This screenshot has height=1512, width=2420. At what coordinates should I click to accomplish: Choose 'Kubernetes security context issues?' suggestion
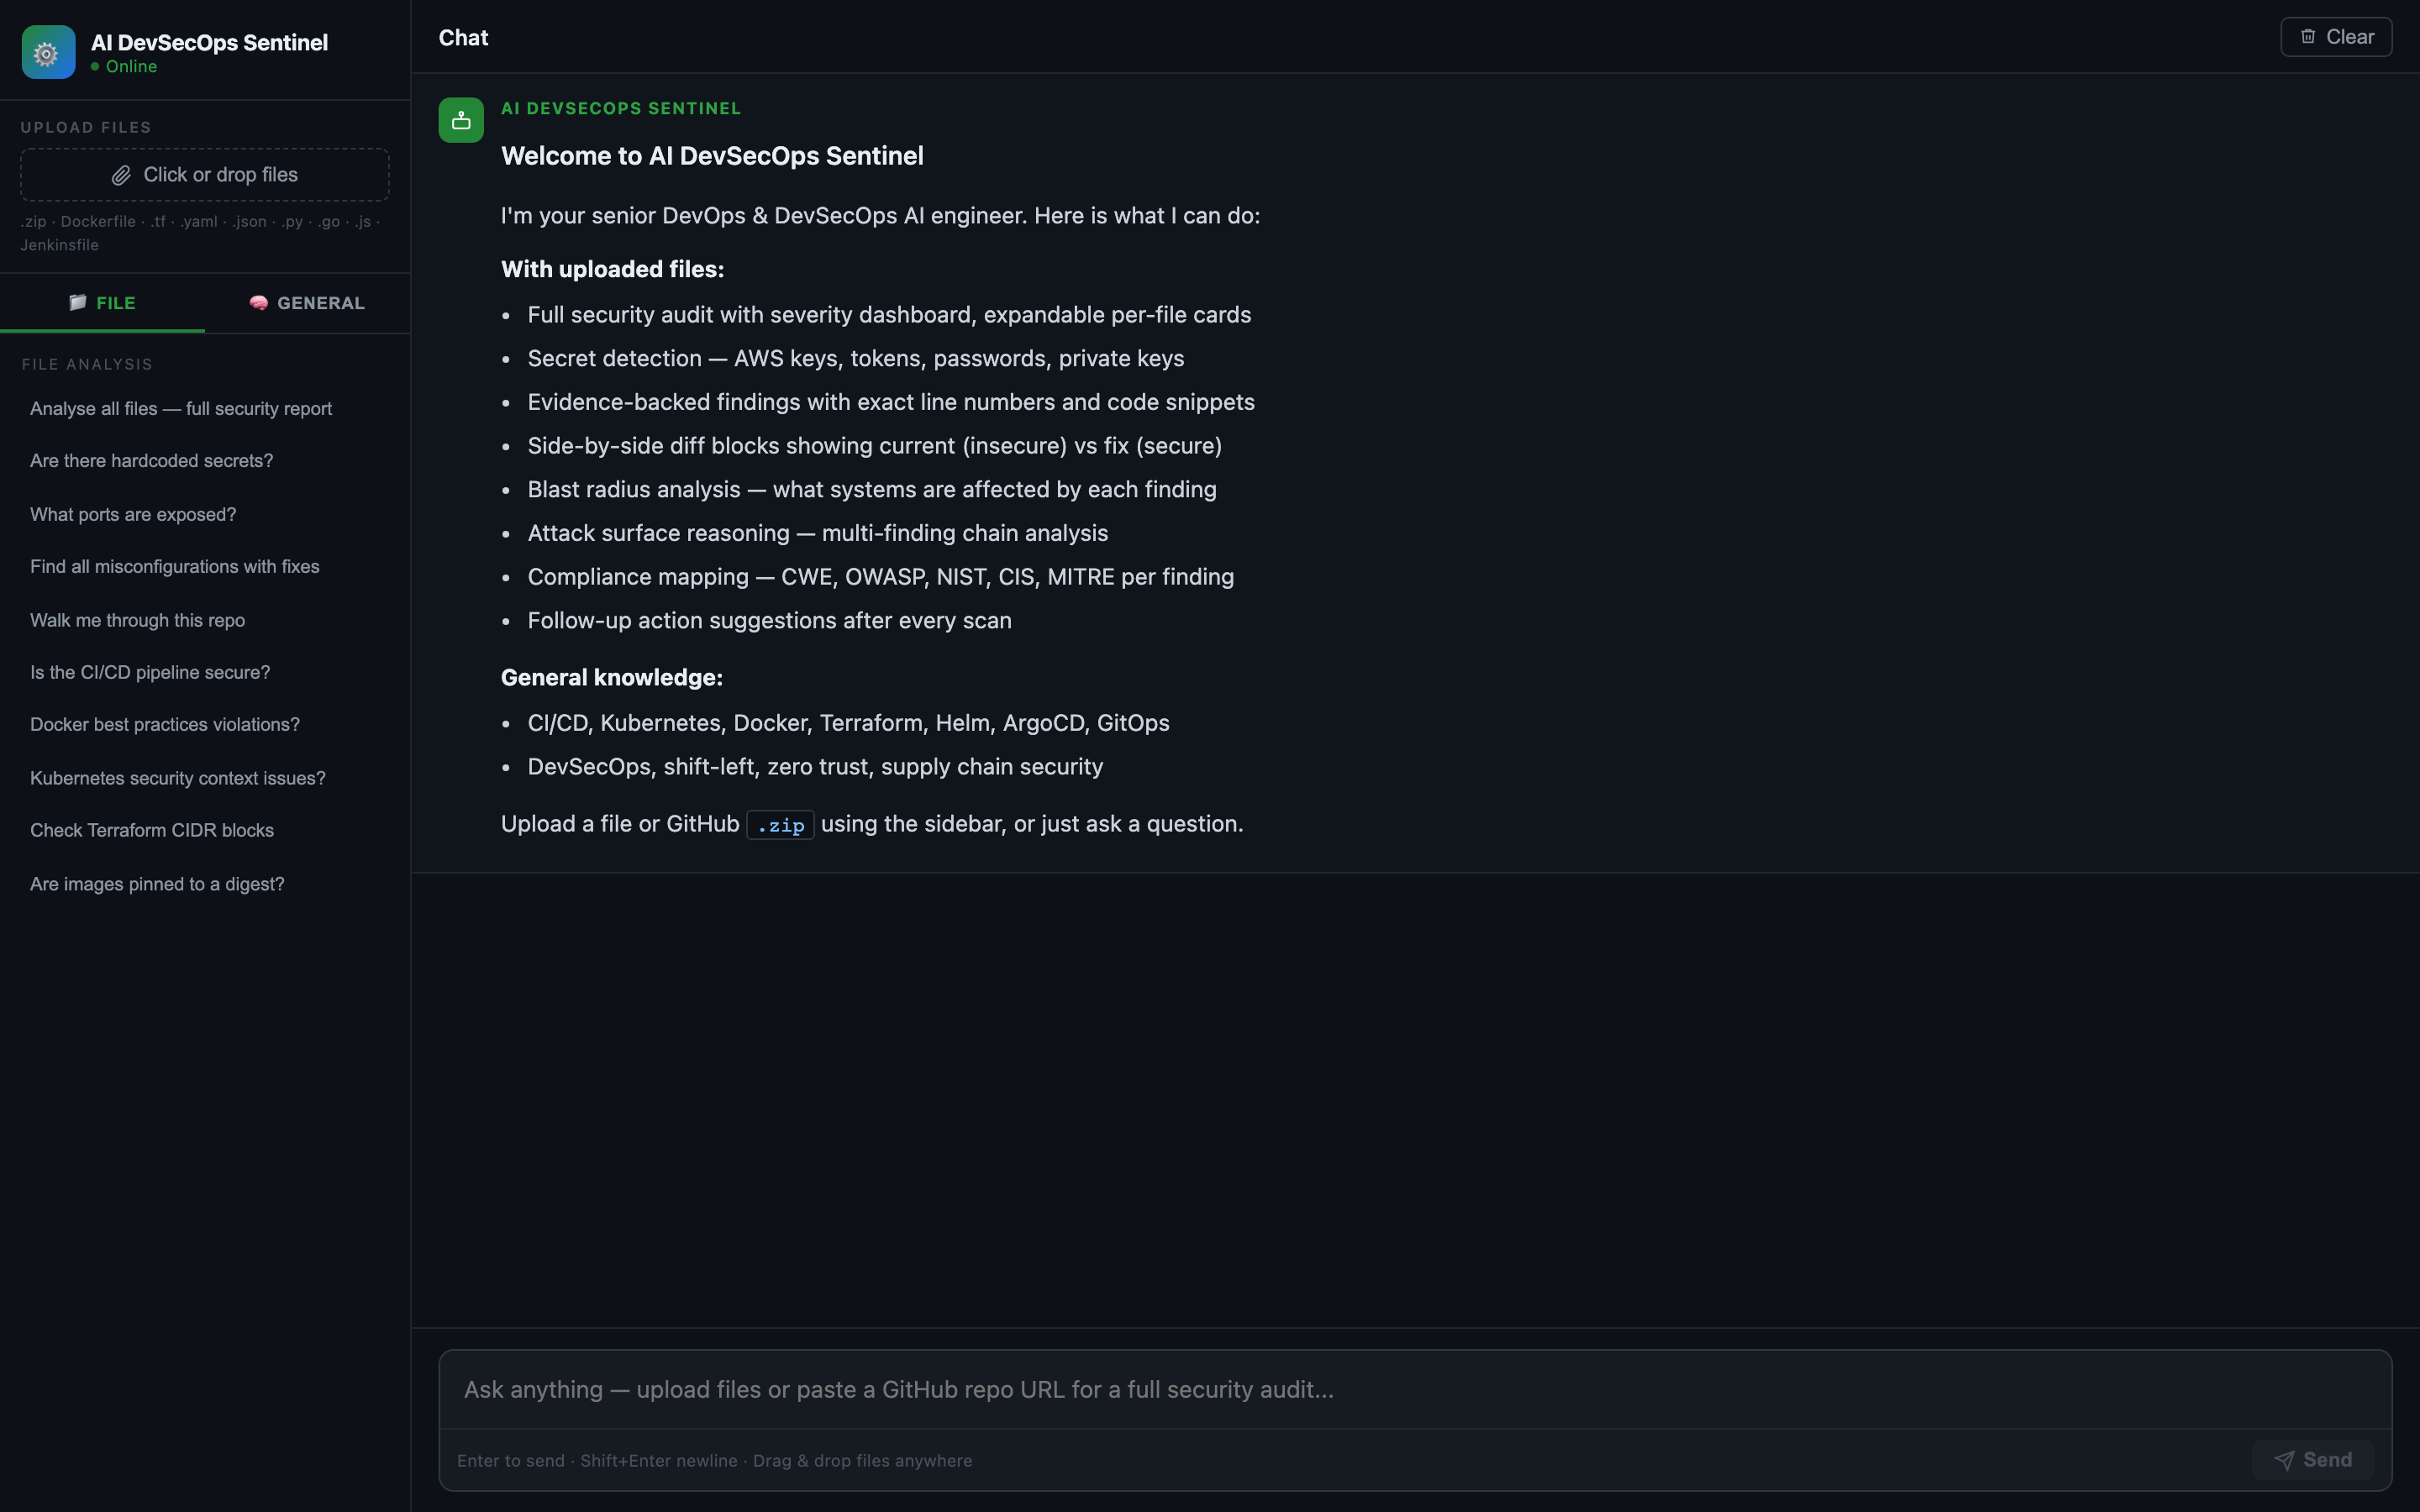pyautogui.click(x=178, y=779)
